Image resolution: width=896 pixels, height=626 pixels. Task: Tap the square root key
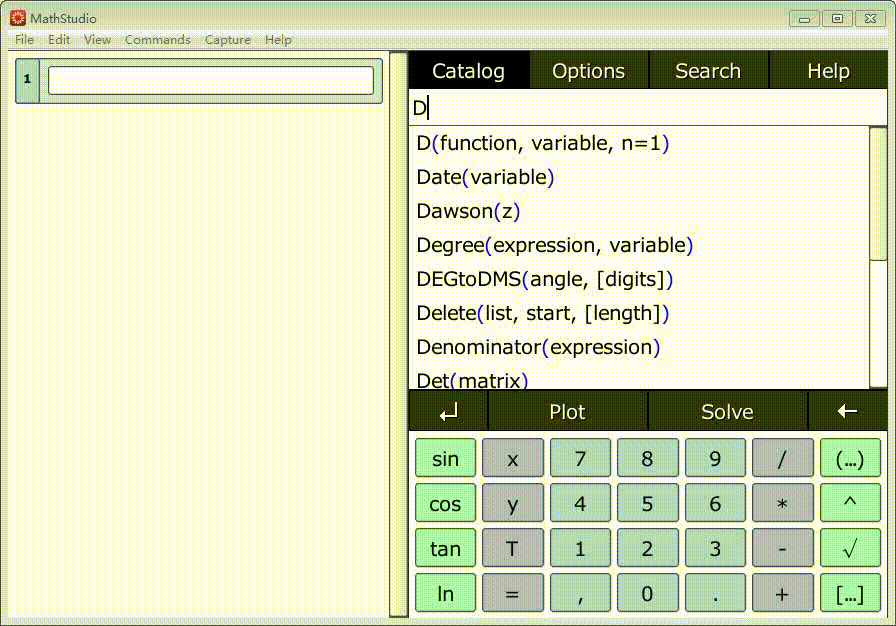(850, 548)
